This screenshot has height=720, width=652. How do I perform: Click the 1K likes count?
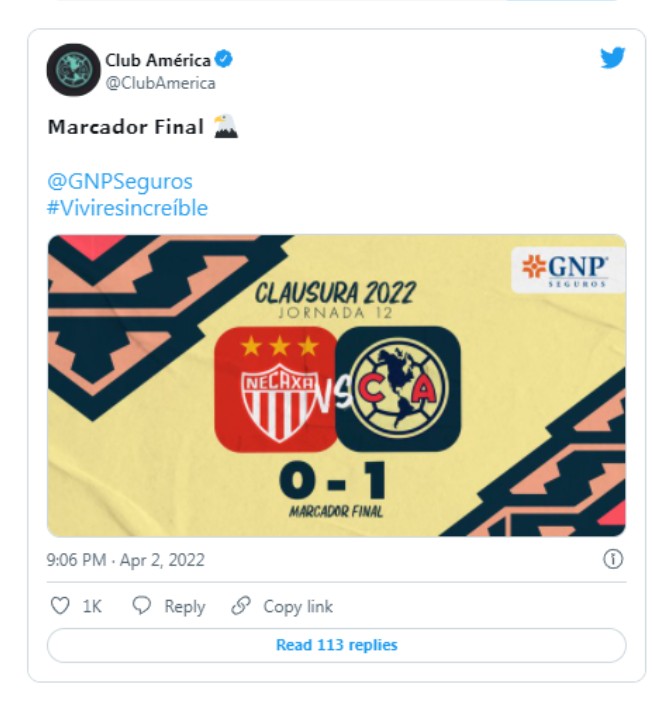point(92,607)
